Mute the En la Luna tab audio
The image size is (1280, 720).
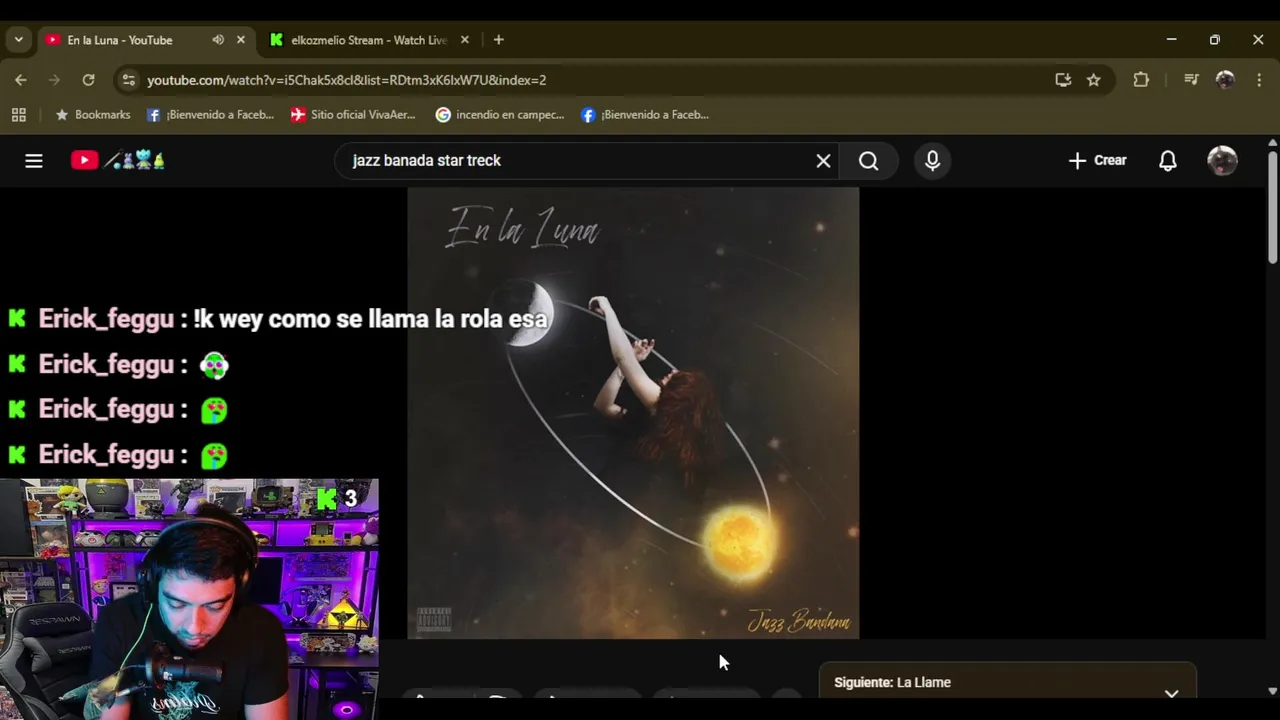pyautogui.click(x=218, y=40)
